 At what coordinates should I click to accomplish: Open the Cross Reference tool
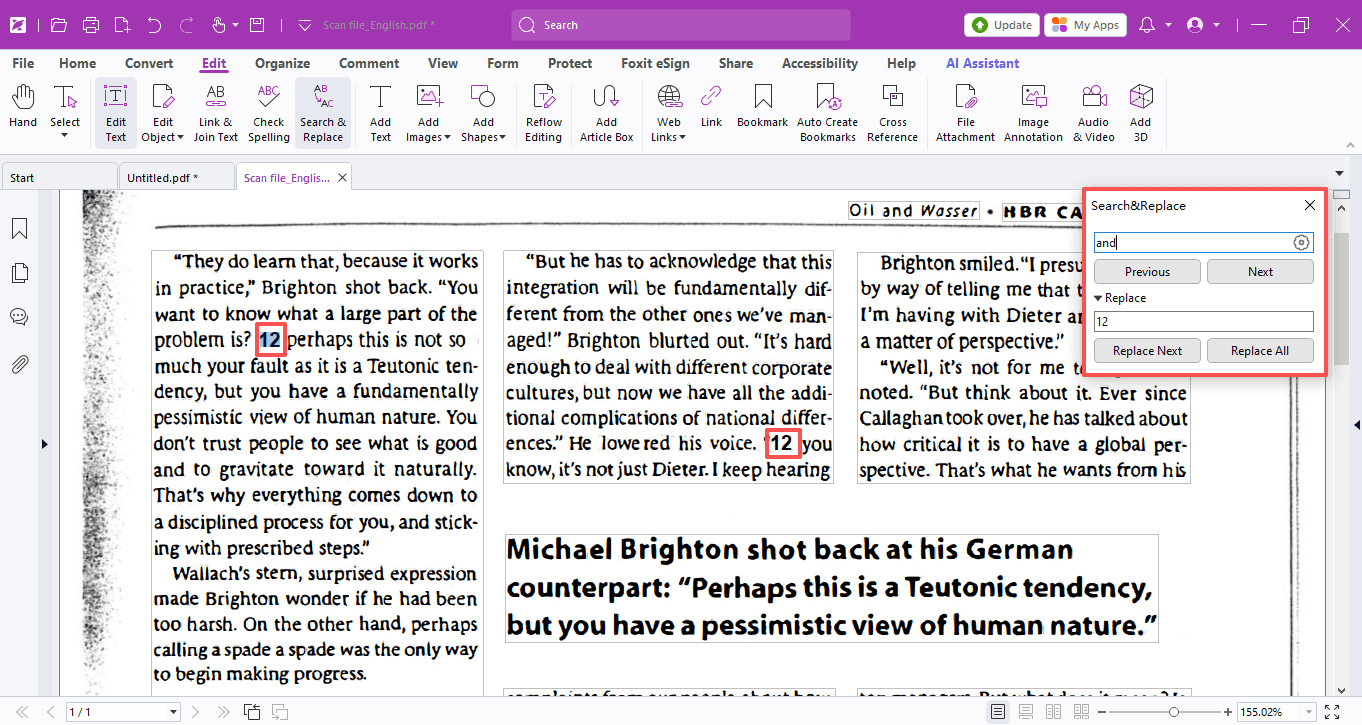pyautogui.click(x=893, y=113)
